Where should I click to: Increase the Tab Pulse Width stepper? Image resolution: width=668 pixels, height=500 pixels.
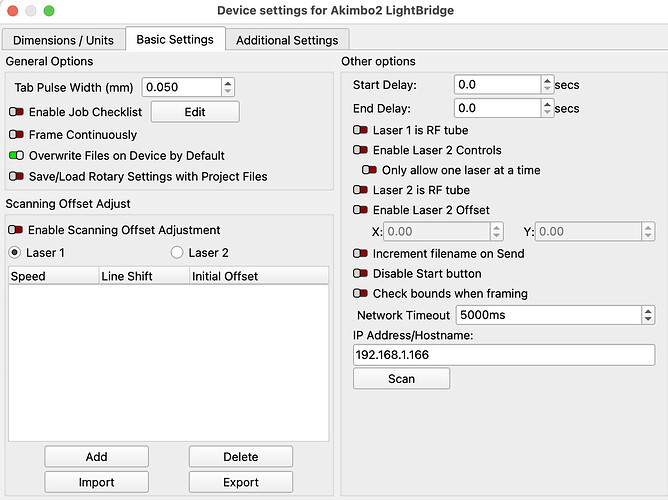[228, 83]
